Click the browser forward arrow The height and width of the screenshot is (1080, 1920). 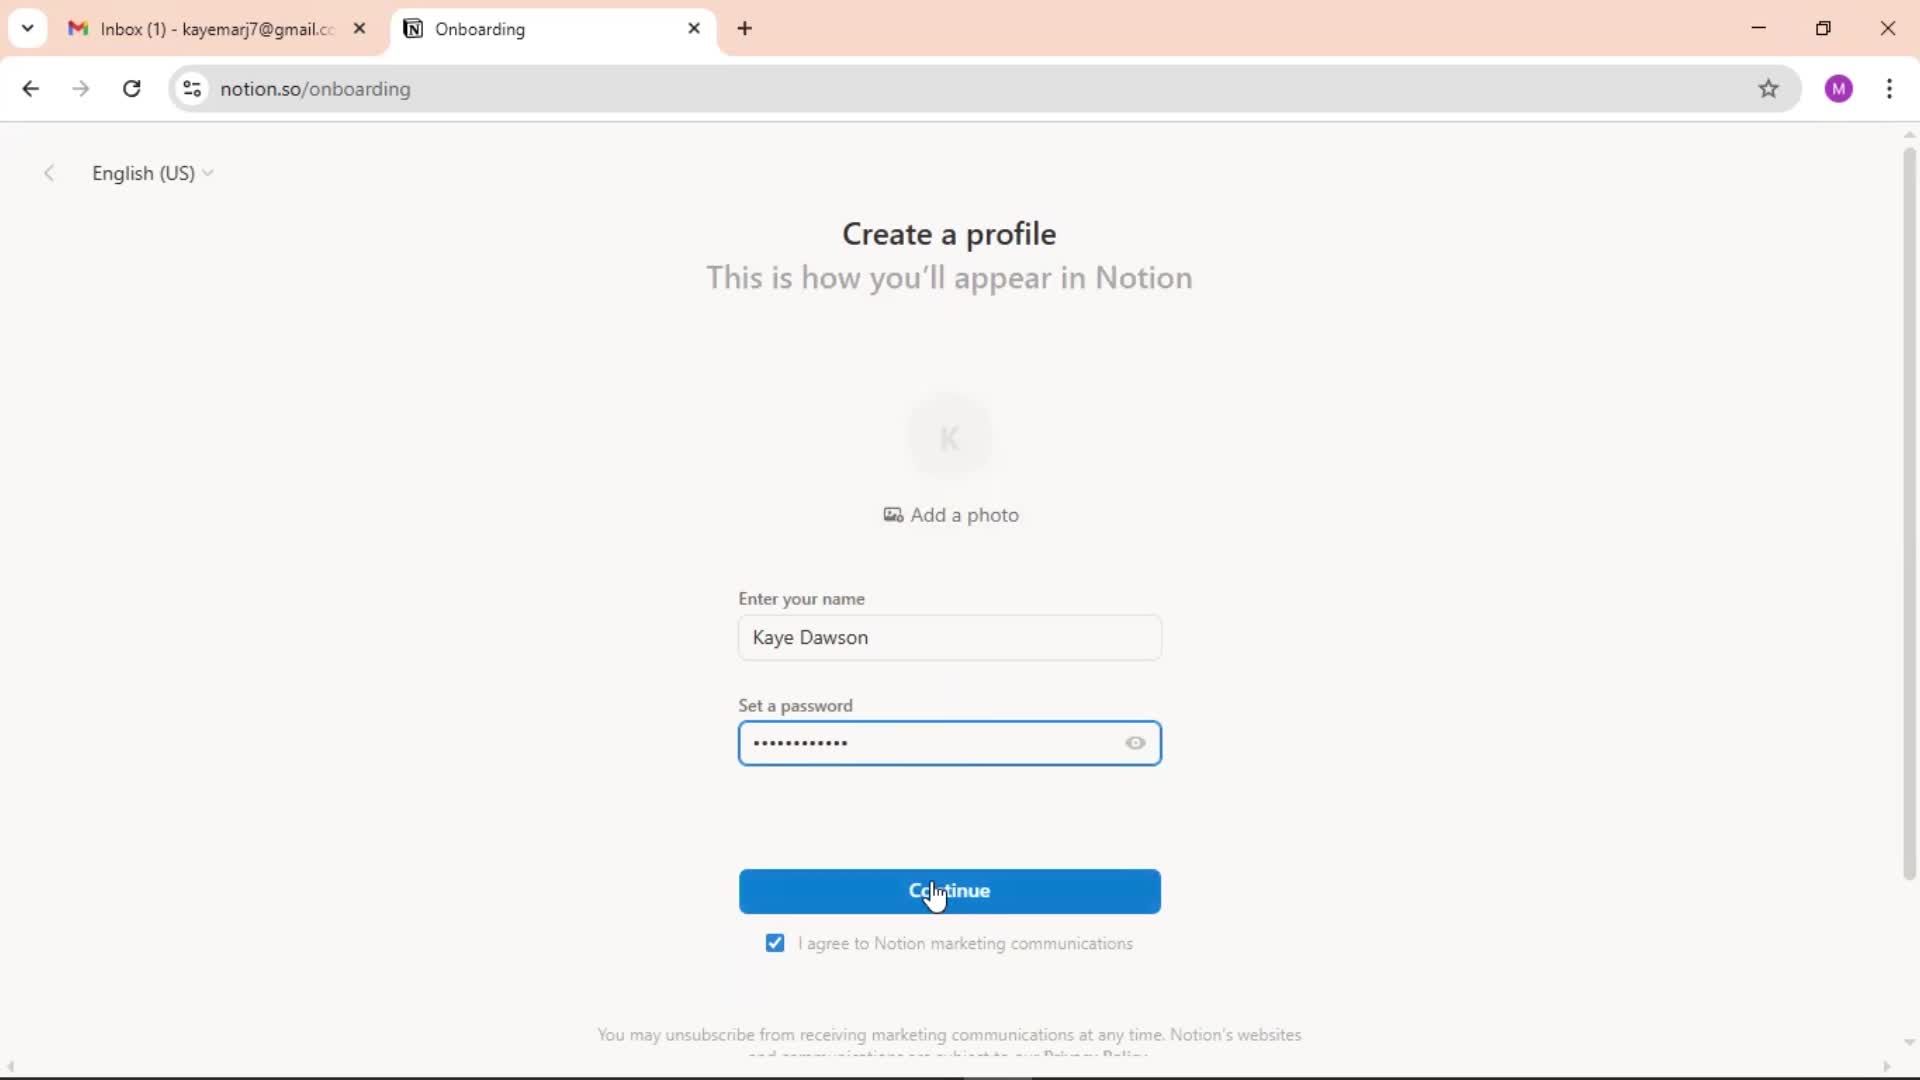[81, 89]
